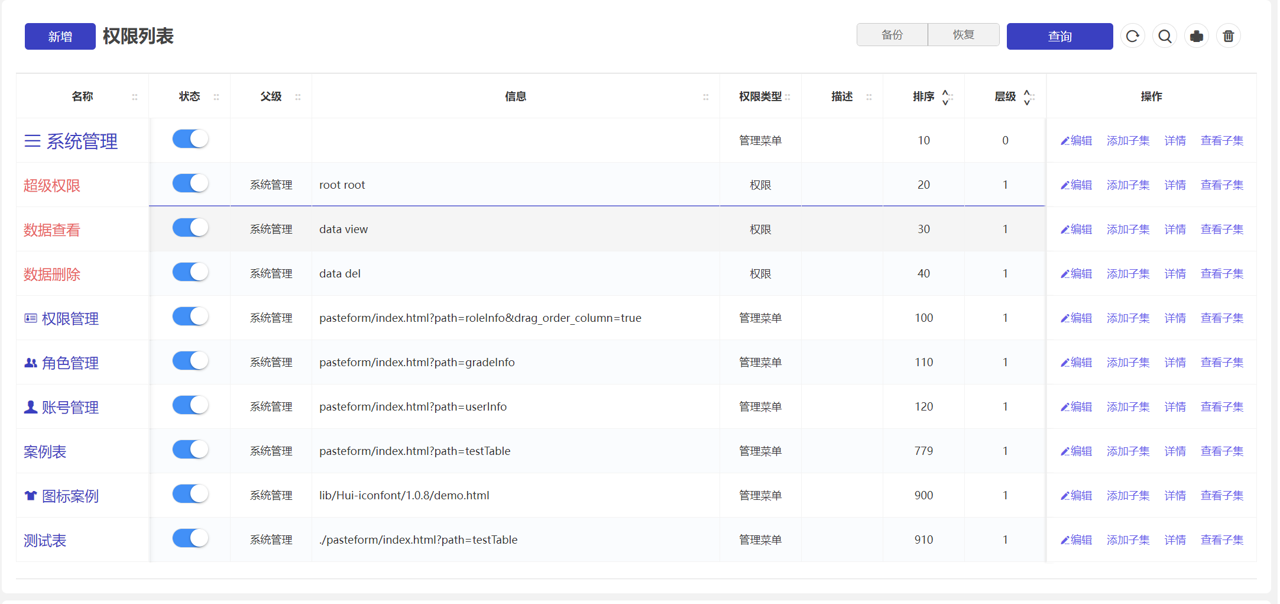Click the pencil edit icon for 超级权限 row
The width and height of the screenshot is (1280, 604).
click(x=1065, y=186)
